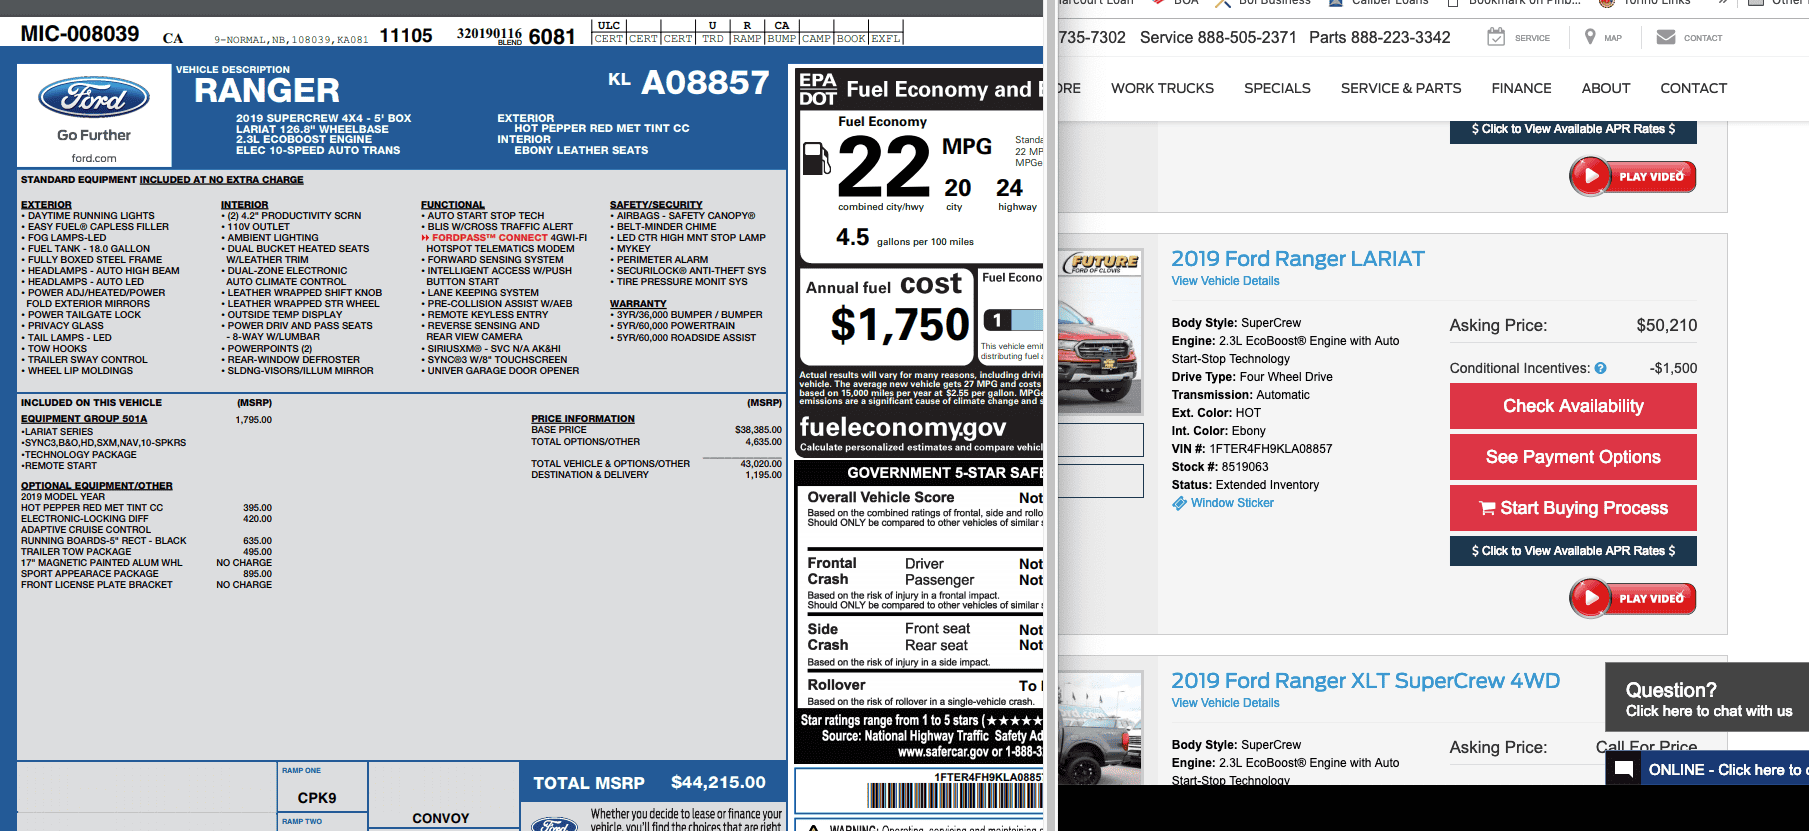
Task: Click the topmost PLAY VIDEO button
Action: [1633, 177]
